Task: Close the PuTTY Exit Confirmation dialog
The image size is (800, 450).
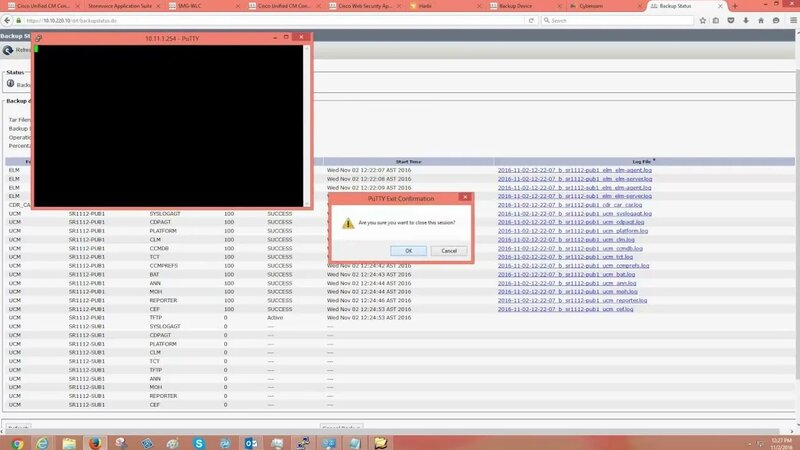Action: click(x=465, y=197)
